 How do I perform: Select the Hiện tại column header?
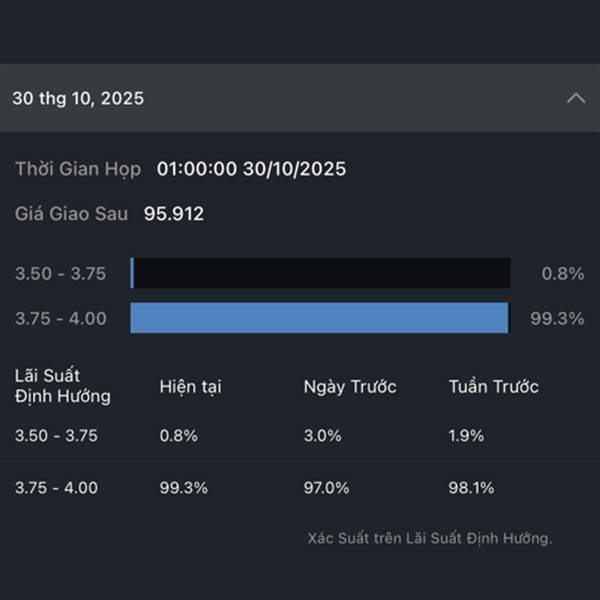pyautogui.click(x=190, y=387)
